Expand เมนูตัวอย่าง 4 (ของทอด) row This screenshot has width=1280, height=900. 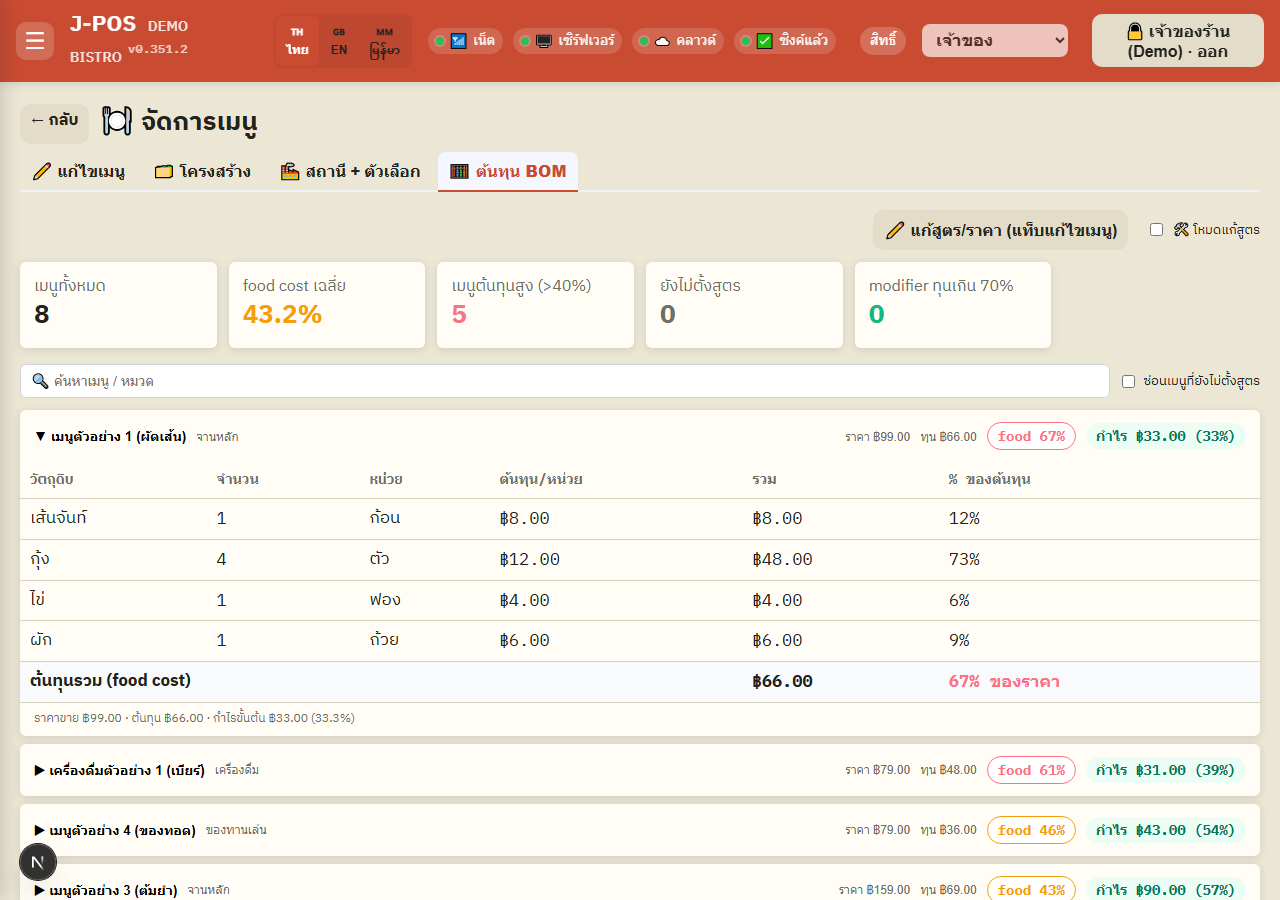point(640,830)
